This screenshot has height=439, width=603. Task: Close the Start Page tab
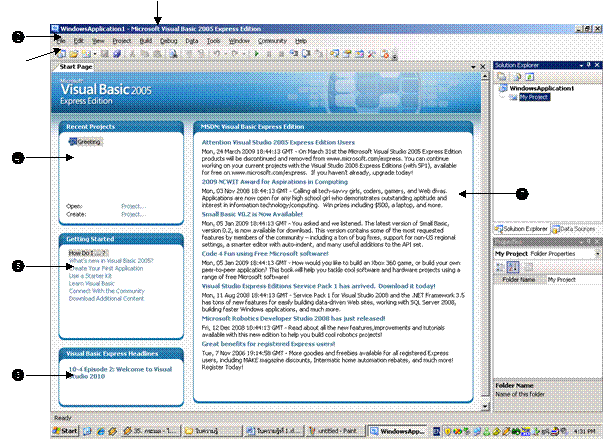tap(483, 67)
